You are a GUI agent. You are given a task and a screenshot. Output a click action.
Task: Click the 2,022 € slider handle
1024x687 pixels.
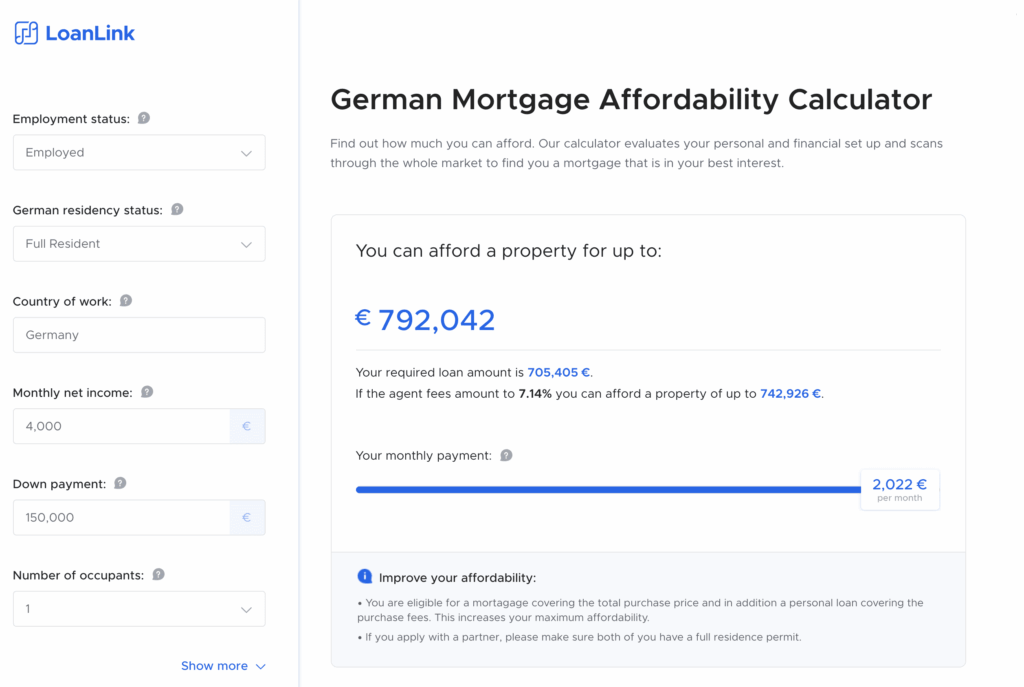pyautogui.click(x=900, y=489)
